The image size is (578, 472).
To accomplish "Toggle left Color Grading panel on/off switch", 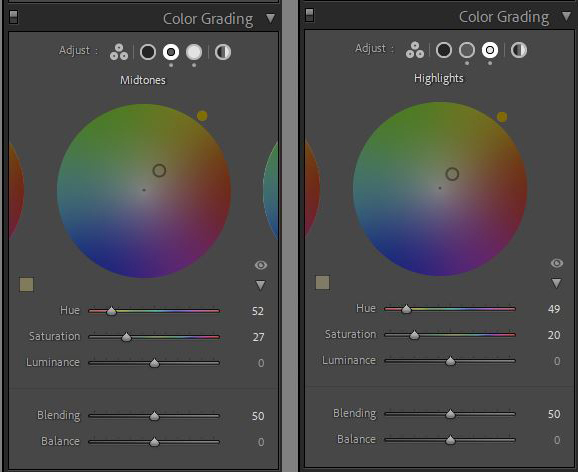I will pyautogui.click(x=14, y=17).
